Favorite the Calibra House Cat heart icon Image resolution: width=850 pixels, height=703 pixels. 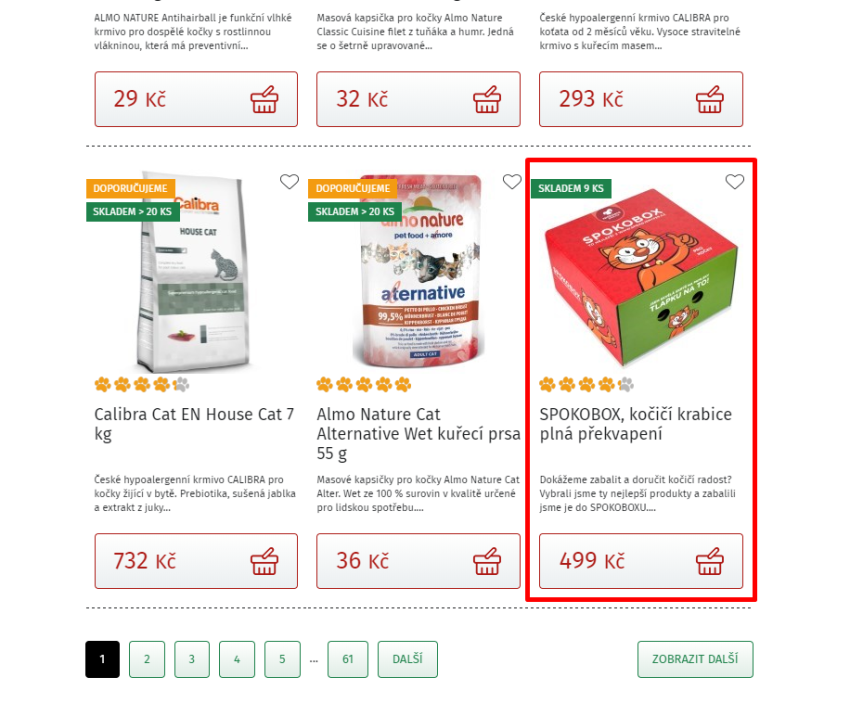[x=289, y=182]
